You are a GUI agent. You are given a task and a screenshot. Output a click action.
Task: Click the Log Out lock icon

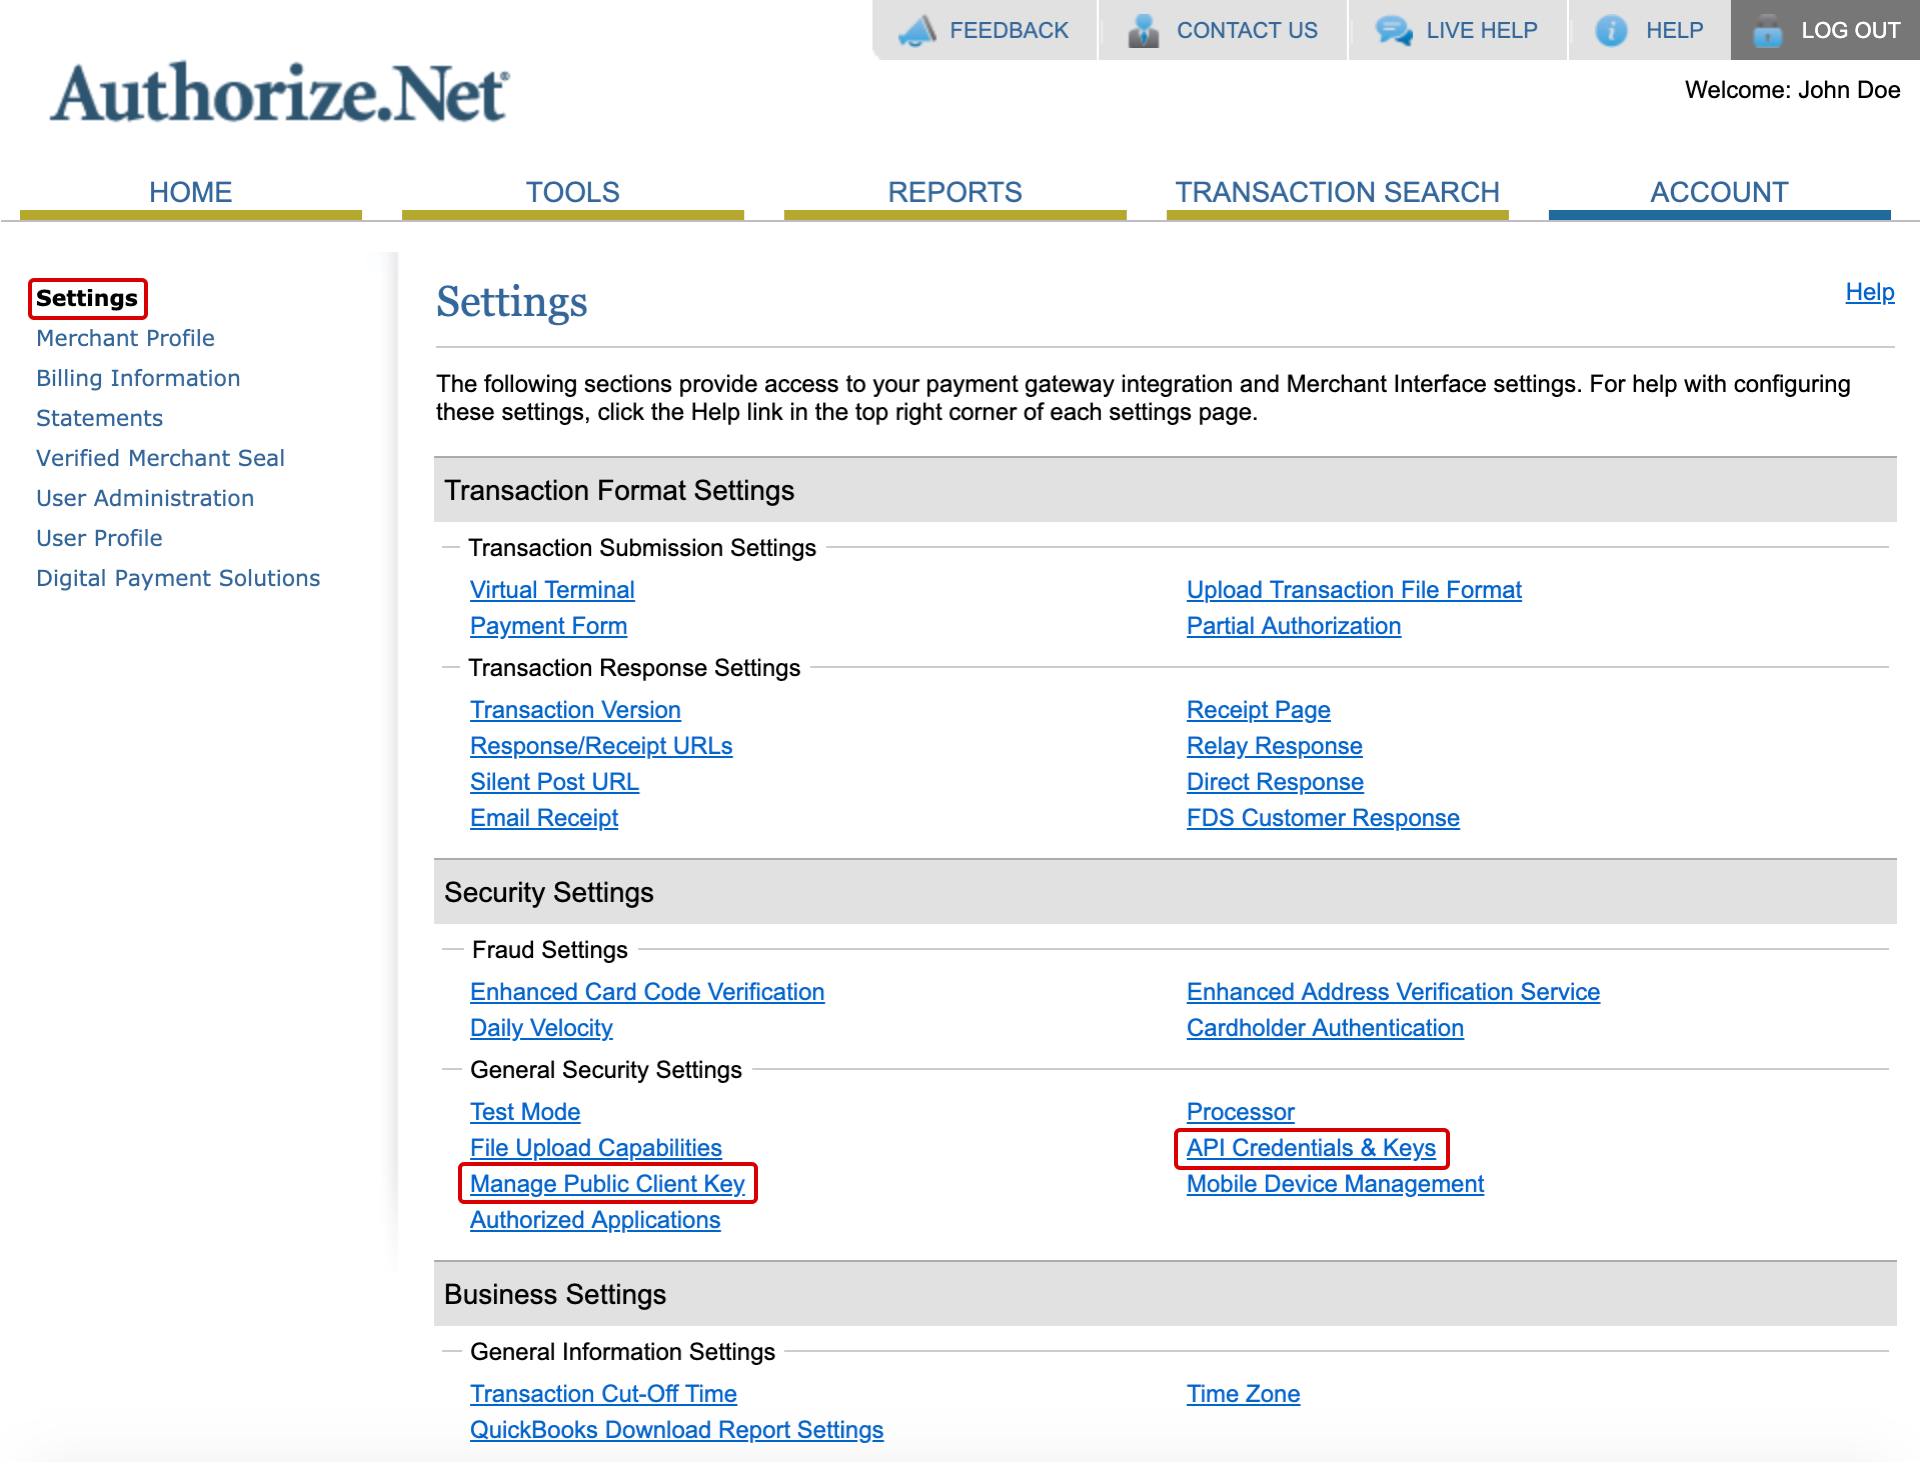point(1768,32)
